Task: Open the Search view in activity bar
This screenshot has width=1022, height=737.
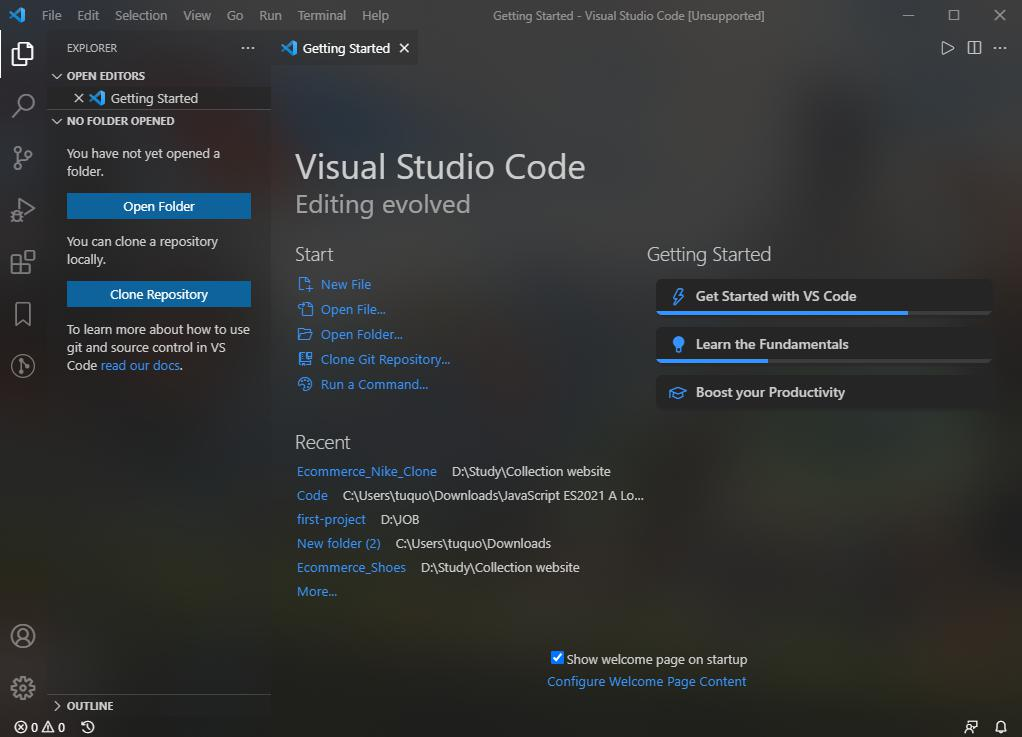Action: tap(22, 105)
